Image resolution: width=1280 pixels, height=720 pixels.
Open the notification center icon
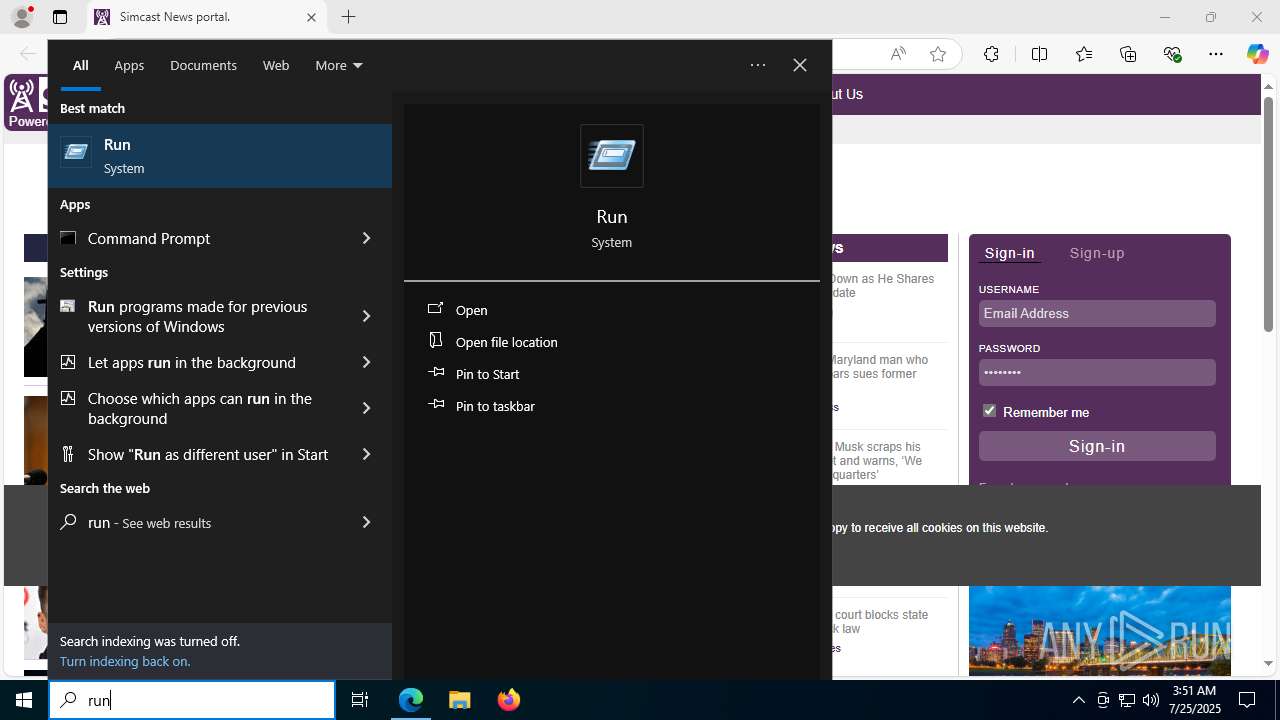pos(1247,700)
